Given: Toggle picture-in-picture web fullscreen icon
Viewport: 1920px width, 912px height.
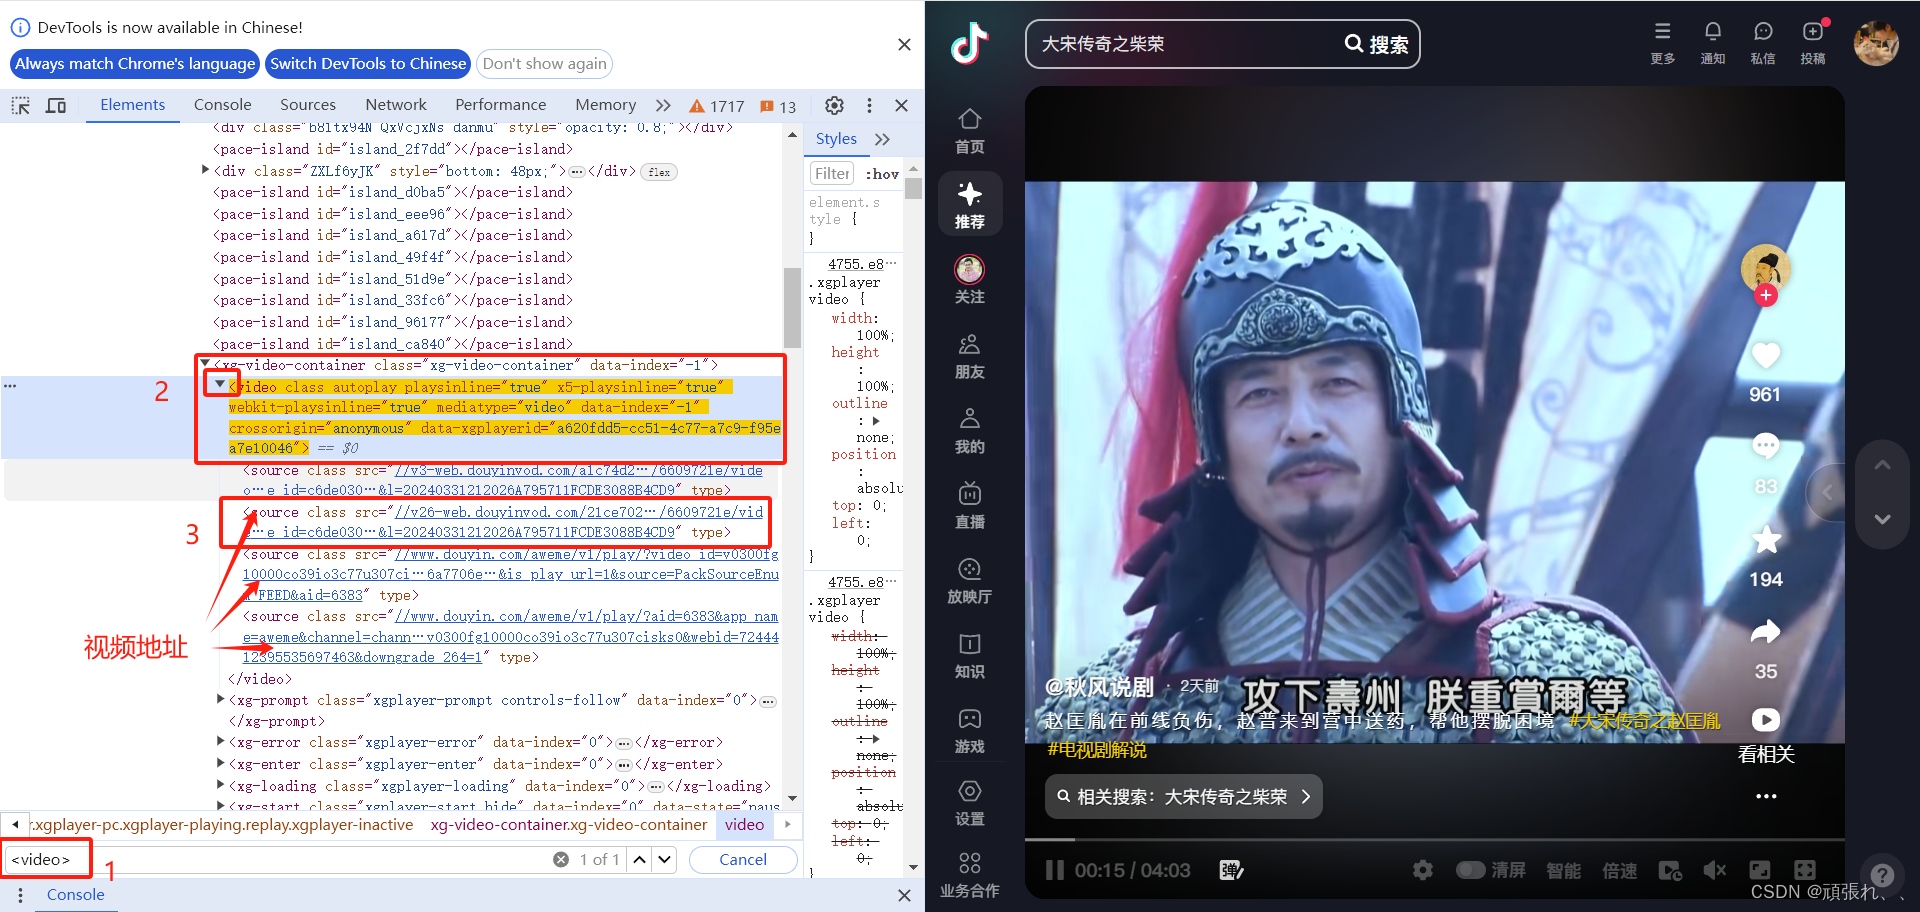Looking at the screenshot, I should 1760,870.
